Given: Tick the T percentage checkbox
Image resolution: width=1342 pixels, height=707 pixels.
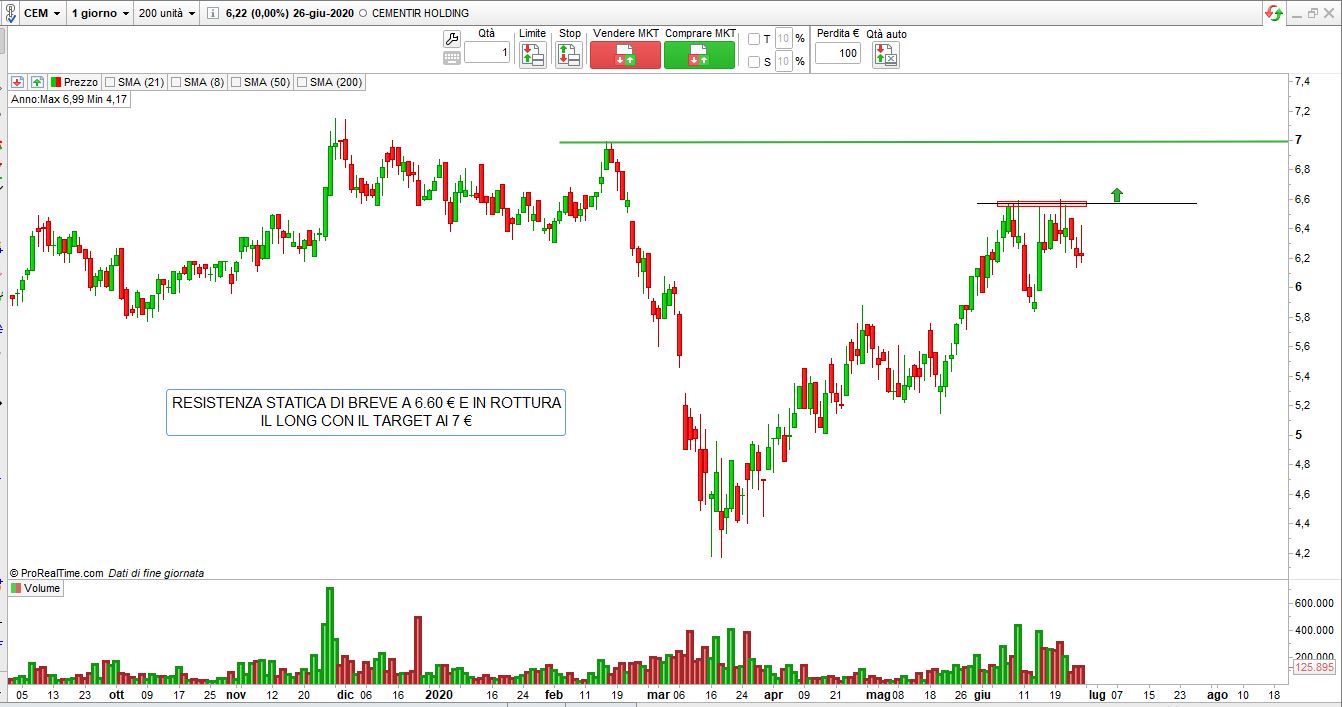Looking at the screenshot, I should pos(754,39).
